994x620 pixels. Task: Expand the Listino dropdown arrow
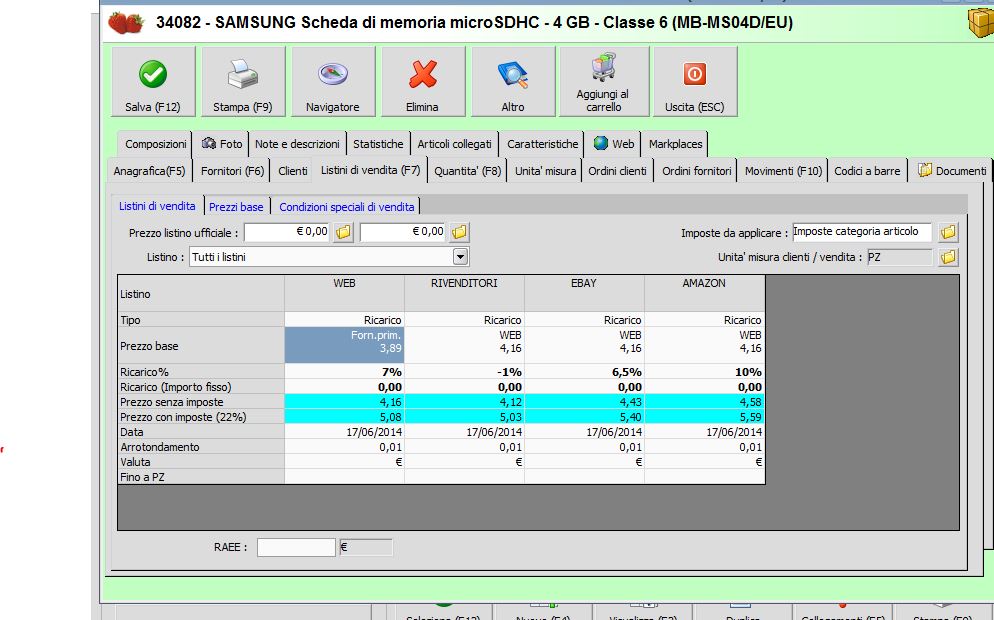pyautogui.click(x=460, y=257)
